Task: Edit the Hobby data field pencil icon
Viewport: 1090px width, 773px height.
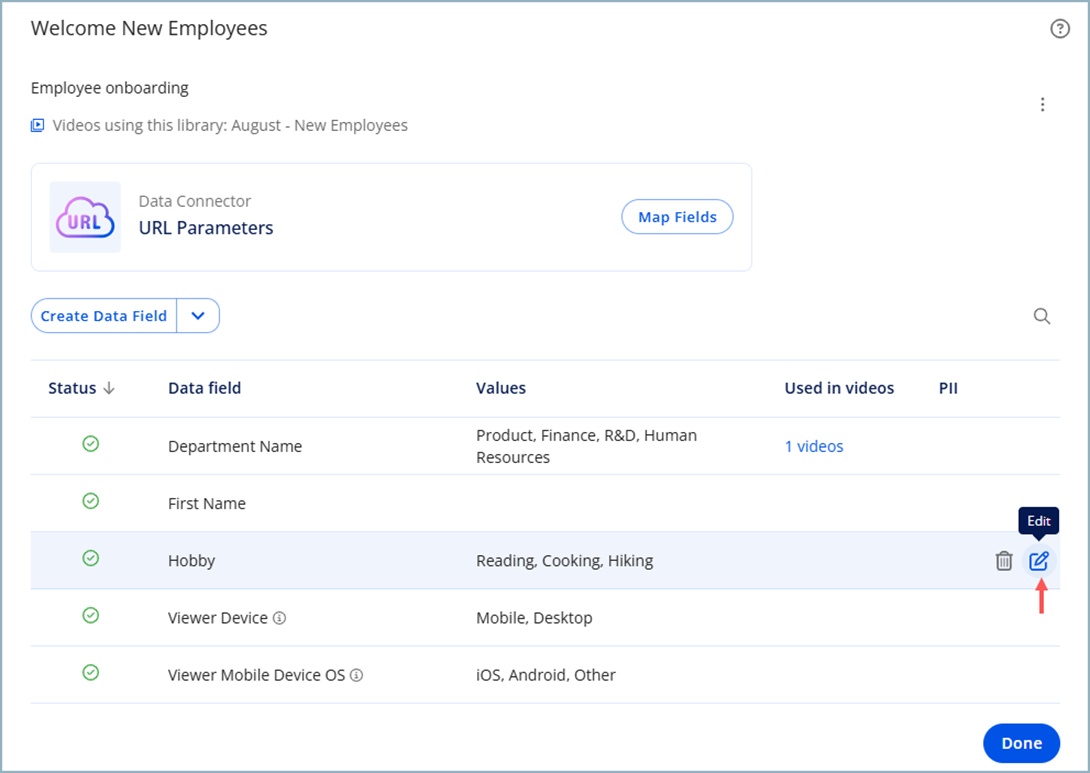Action: click(x=1039, y=560)
